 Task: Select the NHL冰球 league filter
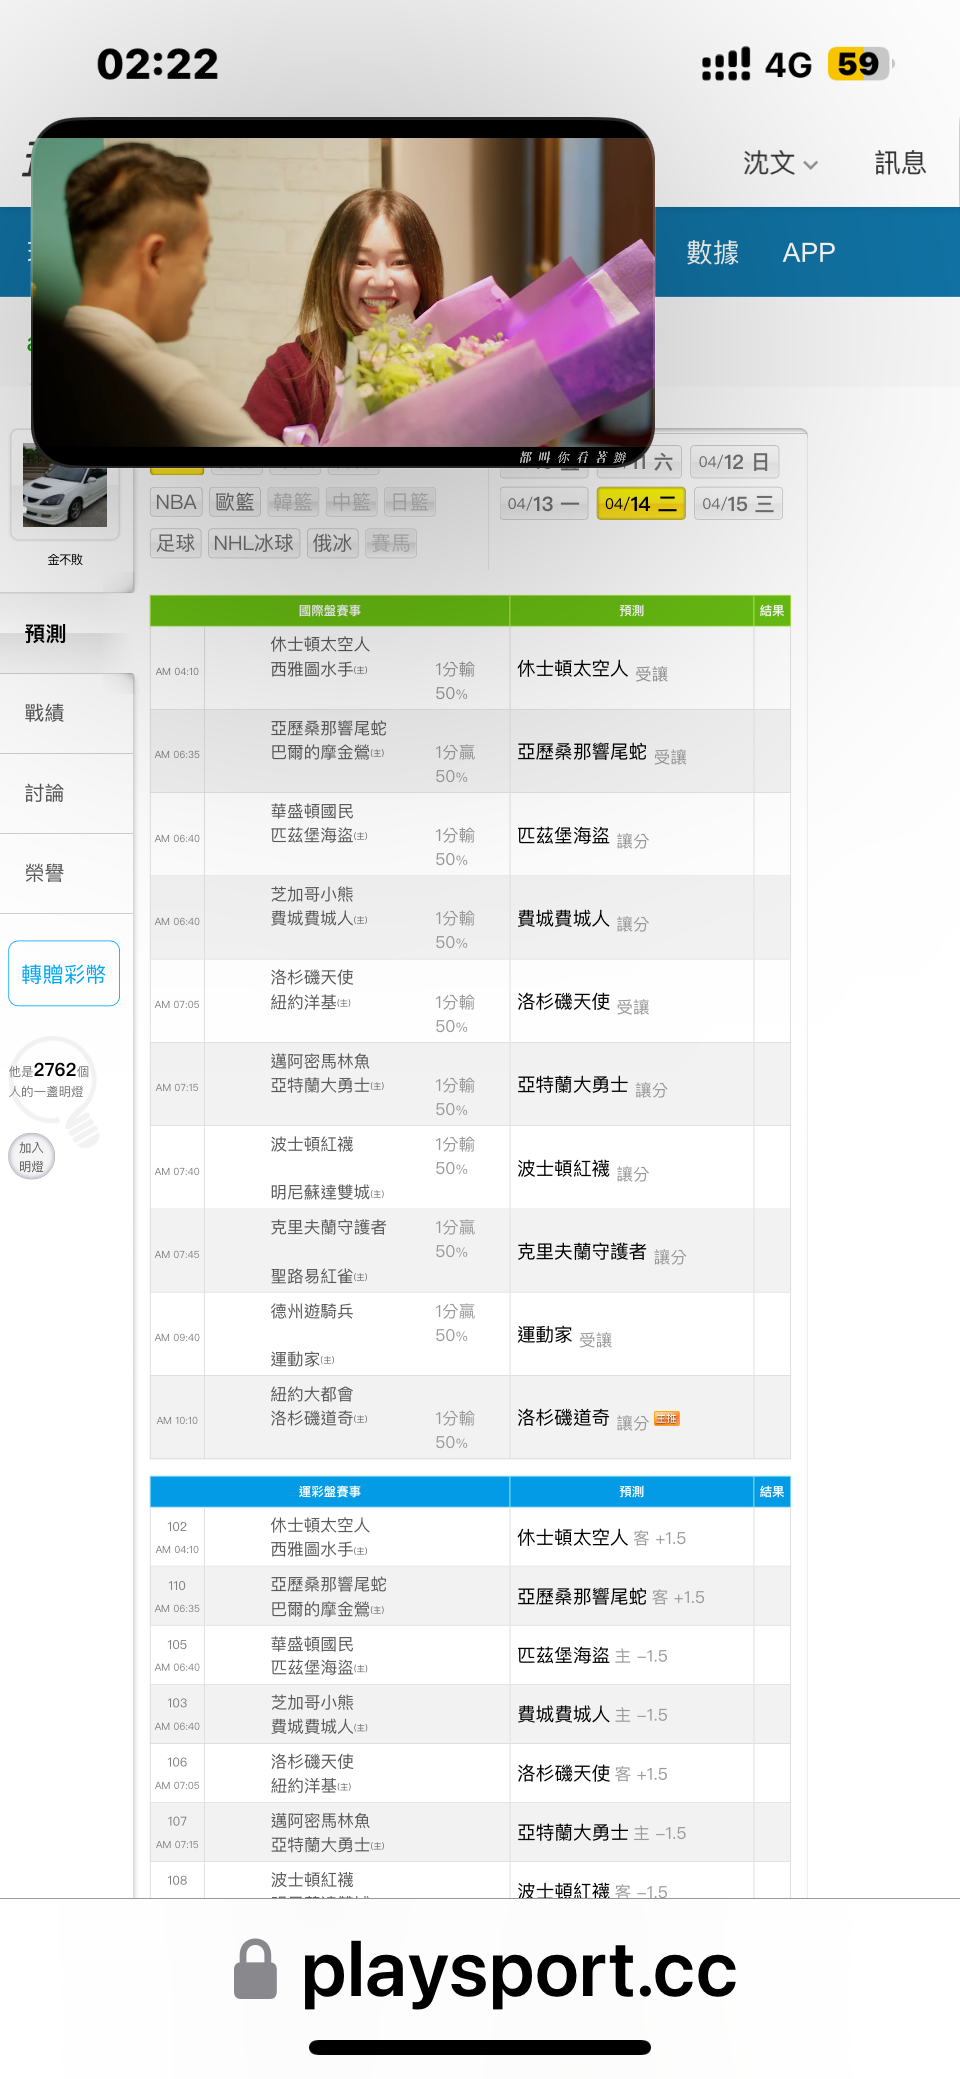pyautogui.click(x=254, y=543)
